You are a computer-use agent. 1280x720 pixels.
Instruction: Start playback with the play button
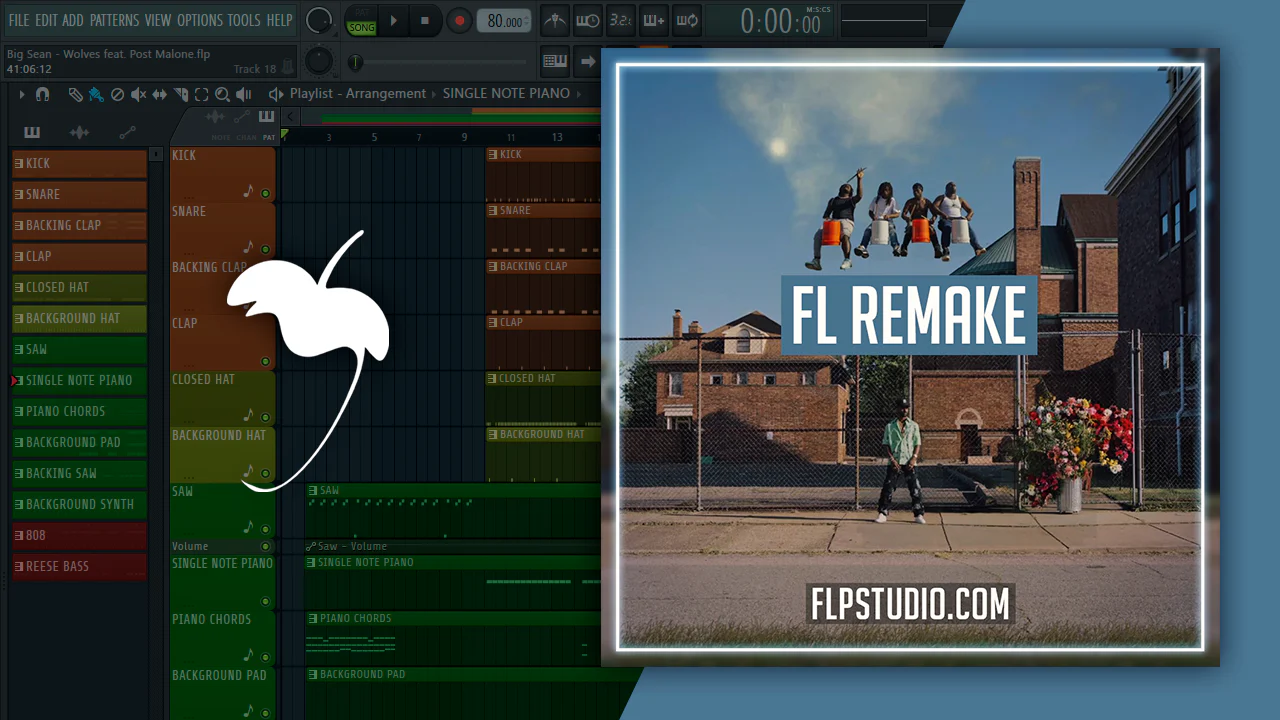[394, 20]
